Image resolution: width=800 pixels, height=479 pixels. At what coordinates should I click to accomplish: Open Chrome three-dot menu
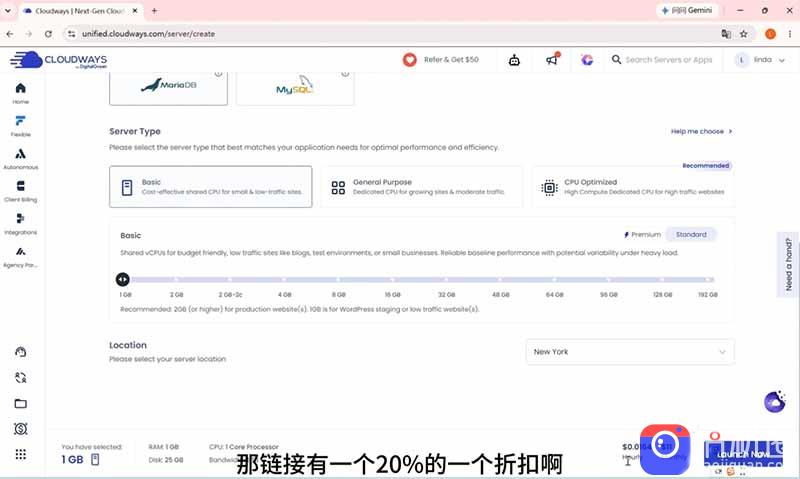click(x=789, y=34)
